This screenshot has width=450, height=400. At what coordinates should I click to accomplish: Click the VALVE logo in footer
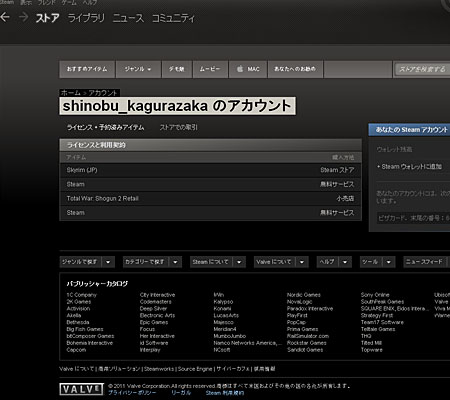click(x=81, y=389)
